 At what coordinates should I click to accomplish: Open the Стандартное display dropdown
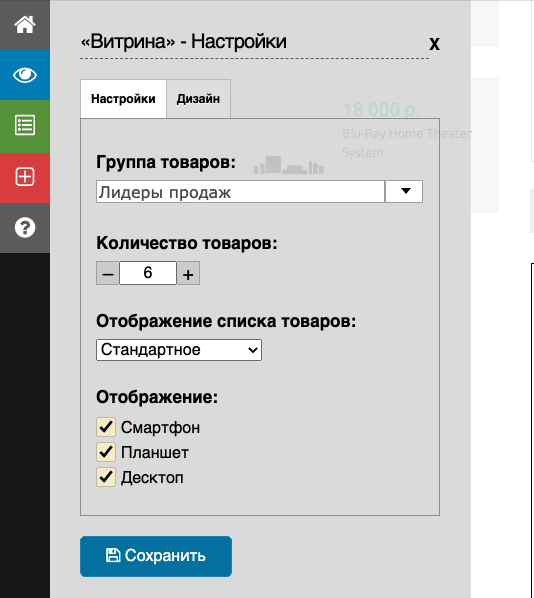[x=179, y=350]
